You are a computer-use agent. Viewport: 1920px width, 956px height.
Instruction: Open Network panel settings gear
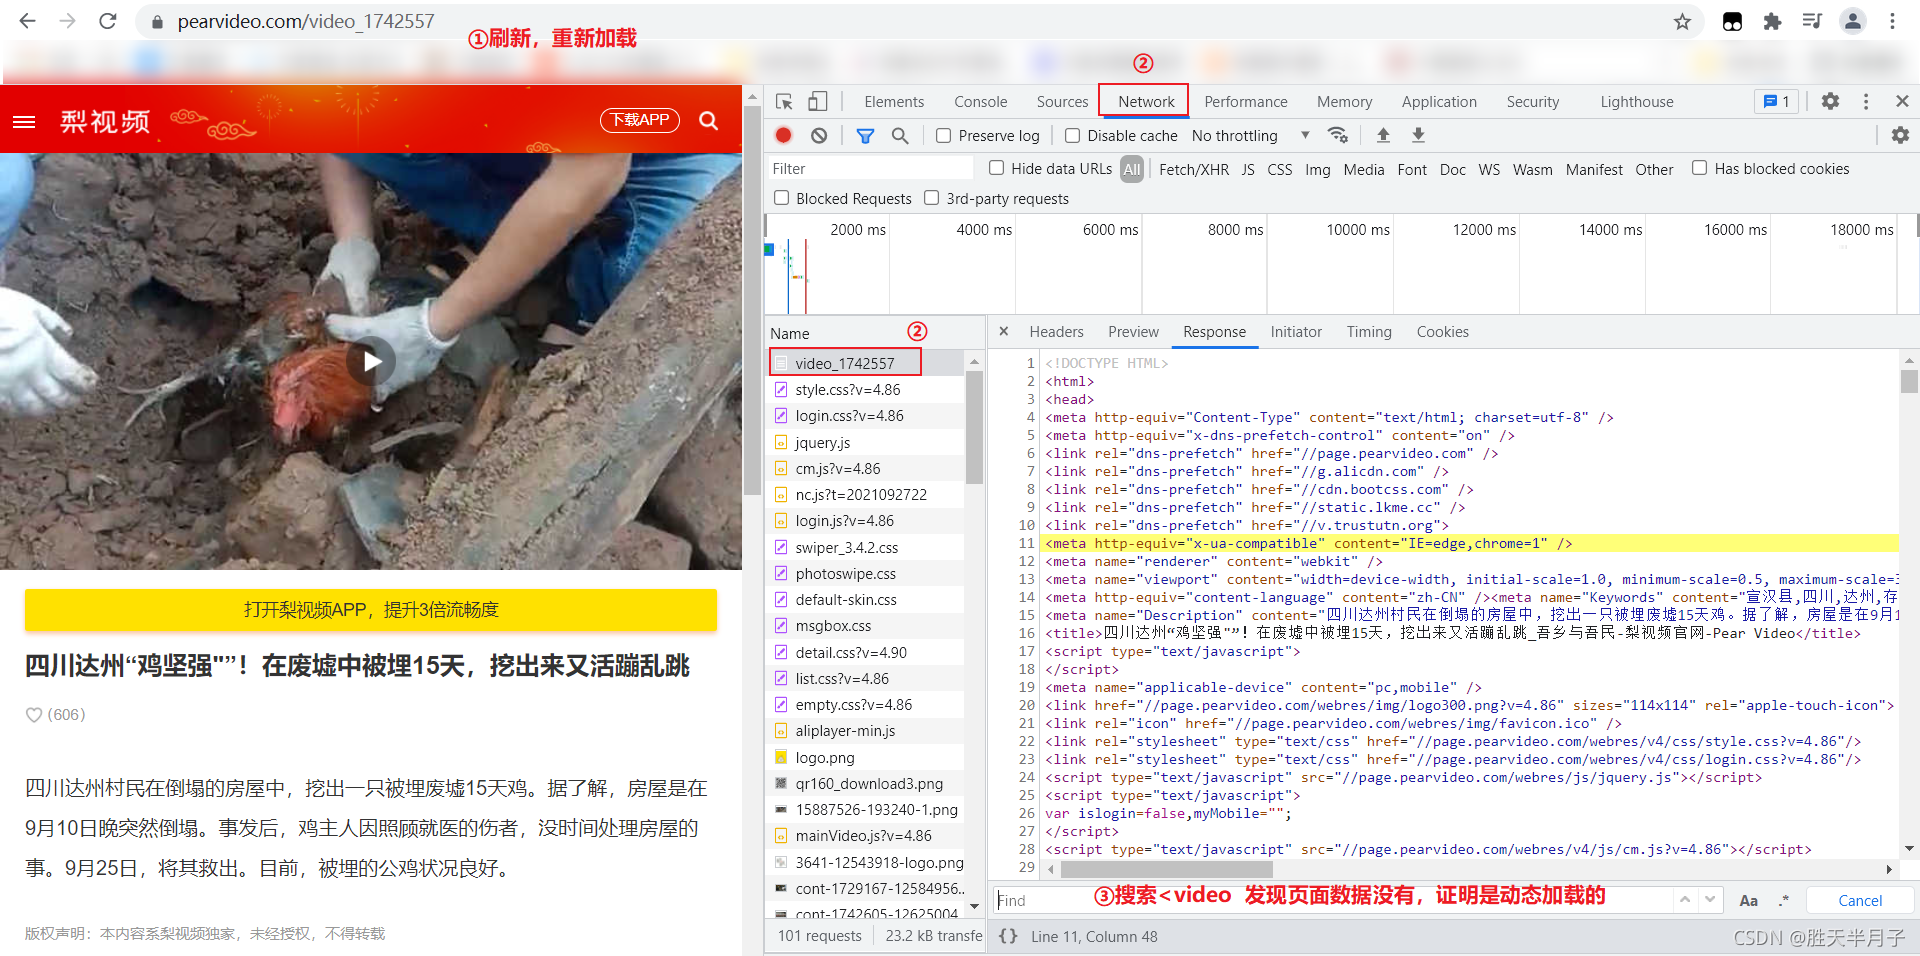click(x=1900, y=135)
